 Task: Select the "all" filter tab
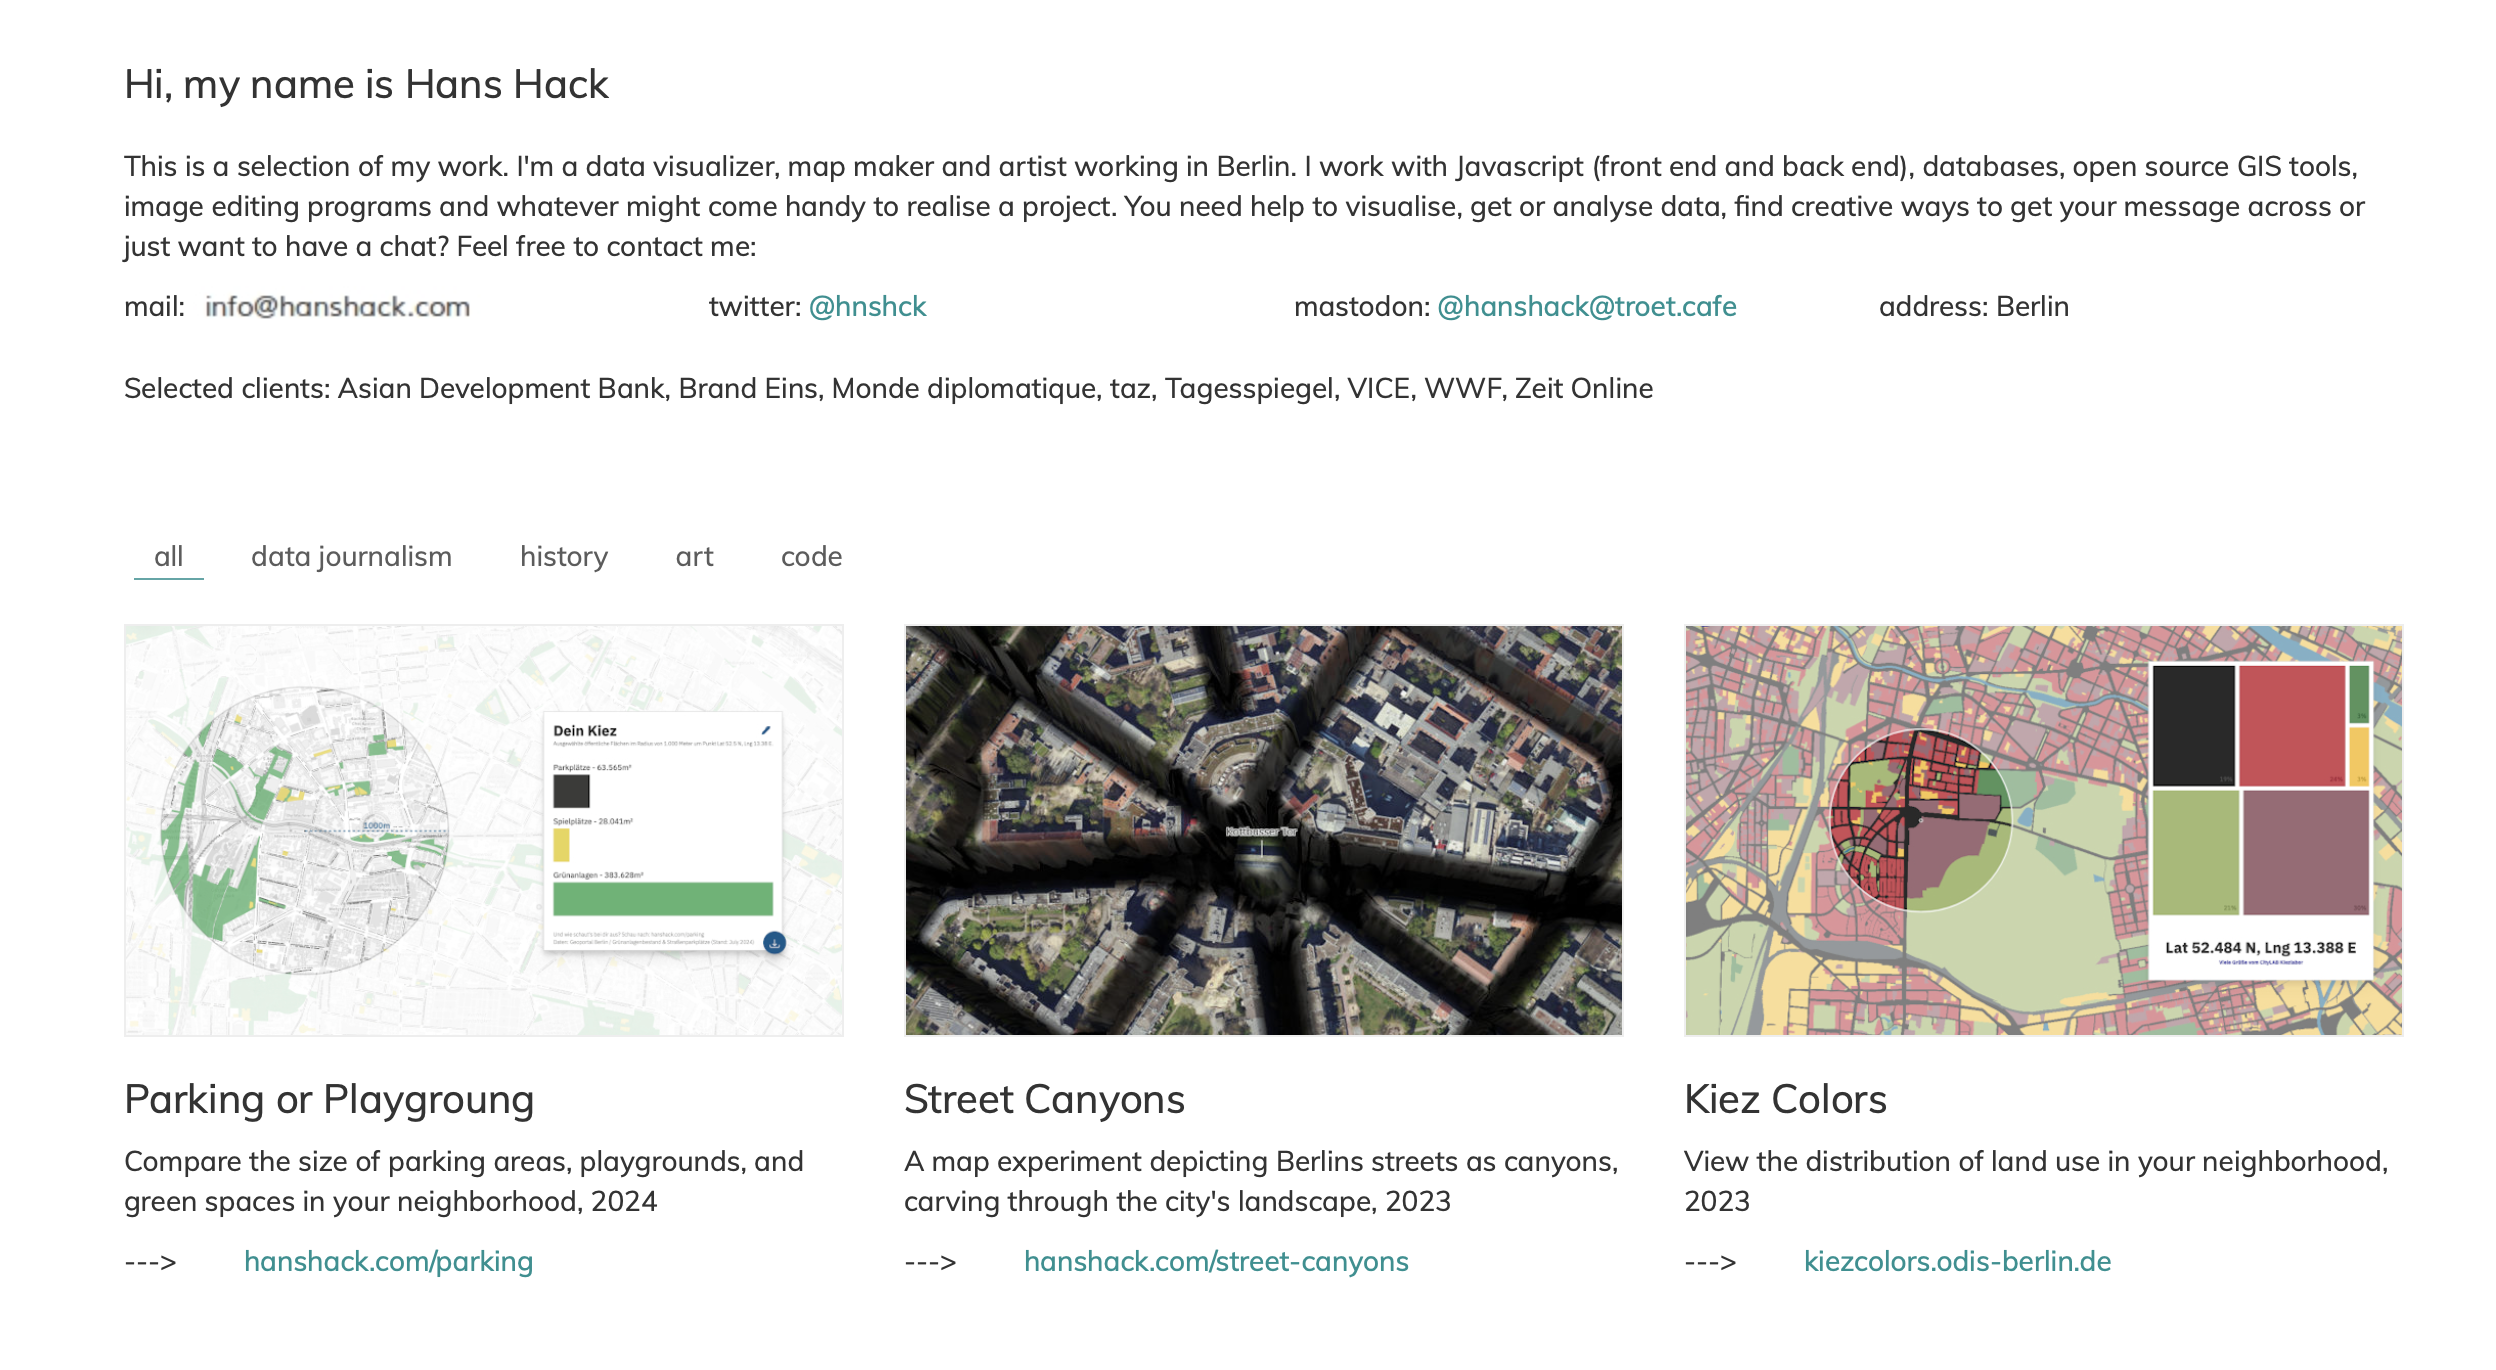169,556
